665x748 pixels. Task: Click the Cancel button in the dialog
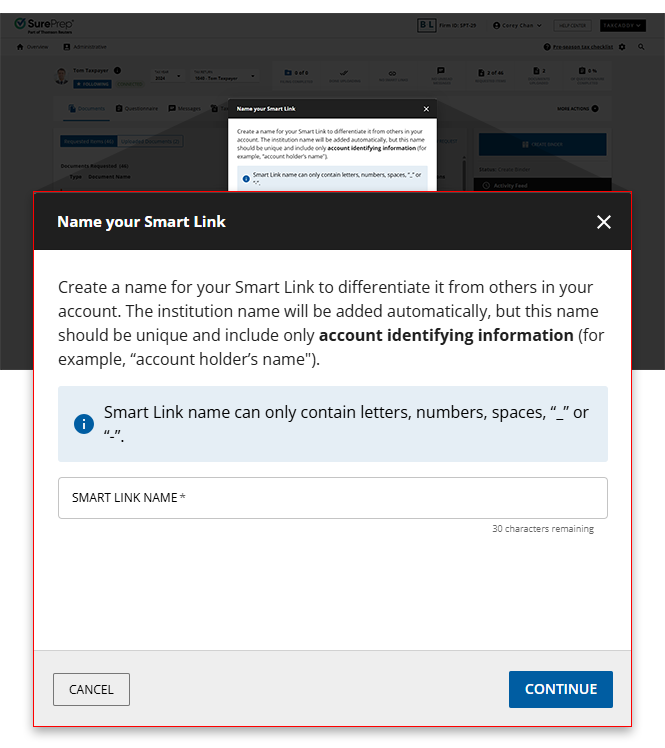coord(91,689)
